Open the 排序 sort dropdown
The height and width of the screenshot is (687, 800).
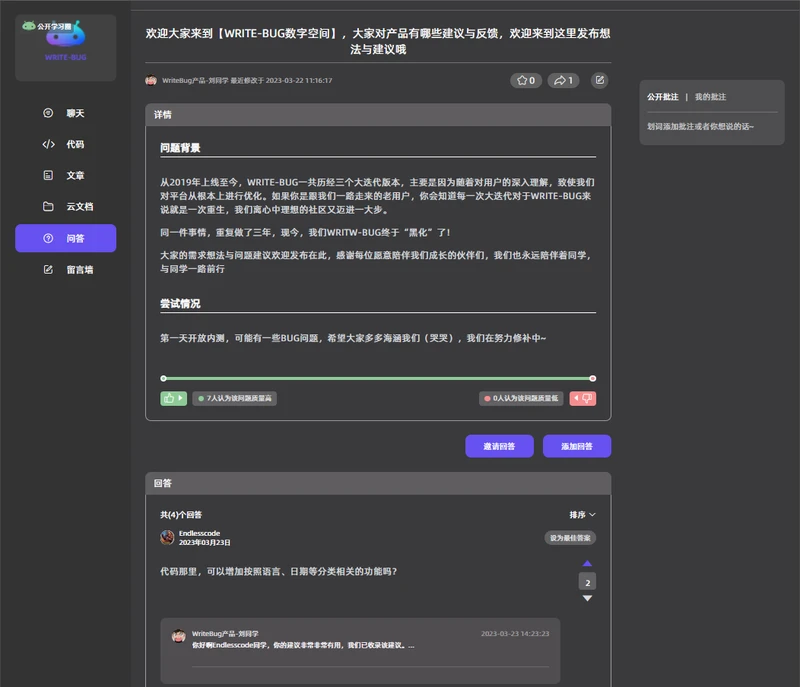[x=583, y=515]
